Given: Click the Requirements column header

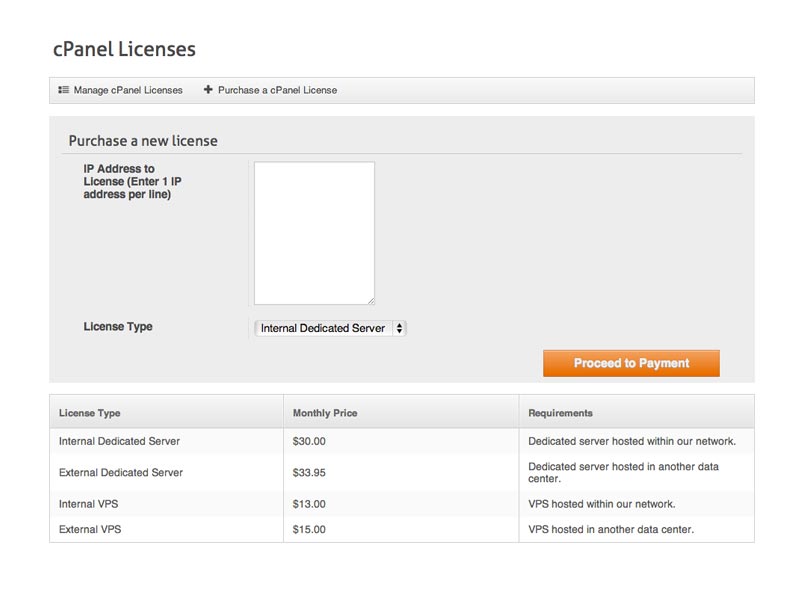Looking at the screenshot, I should coord(636,412).
